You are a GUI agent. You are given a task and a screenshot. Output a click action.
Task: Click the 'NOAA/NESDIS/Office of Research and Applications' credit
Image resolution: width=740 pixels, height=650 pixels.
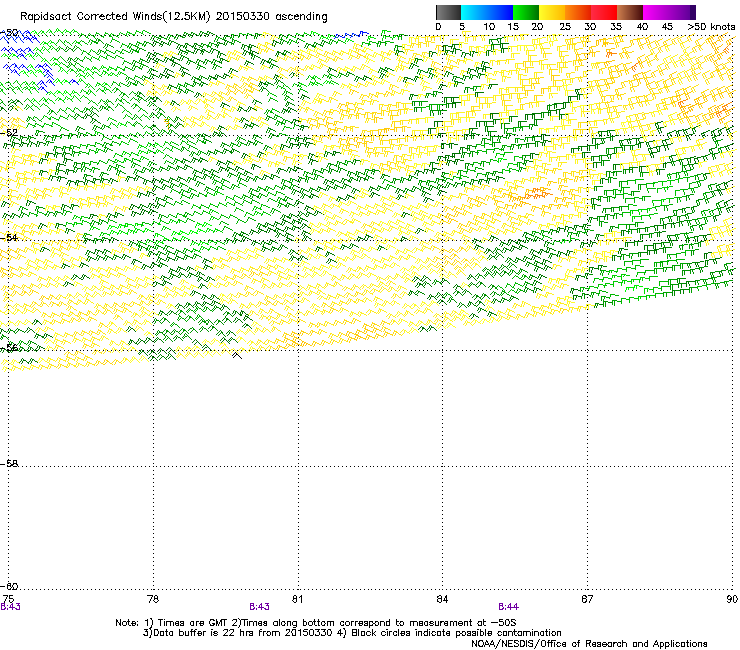coord(589,644)
